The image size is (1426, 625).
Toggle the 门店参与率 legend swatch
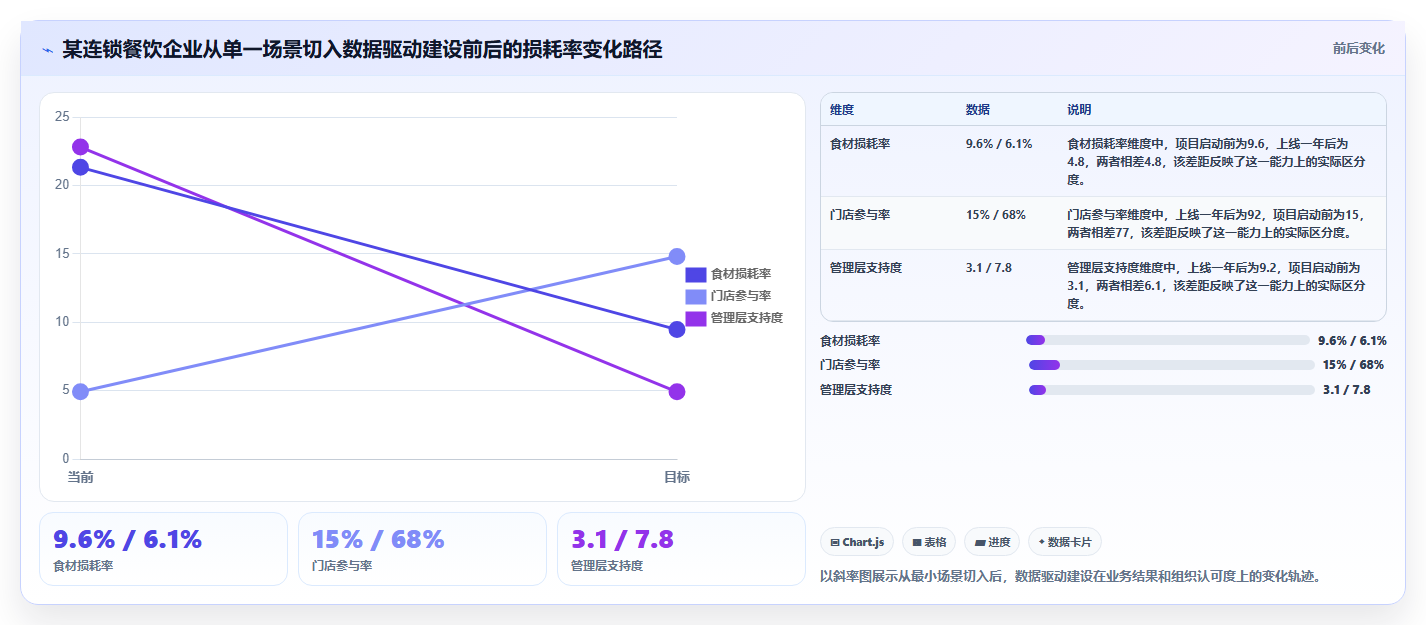tap(696, 296)
